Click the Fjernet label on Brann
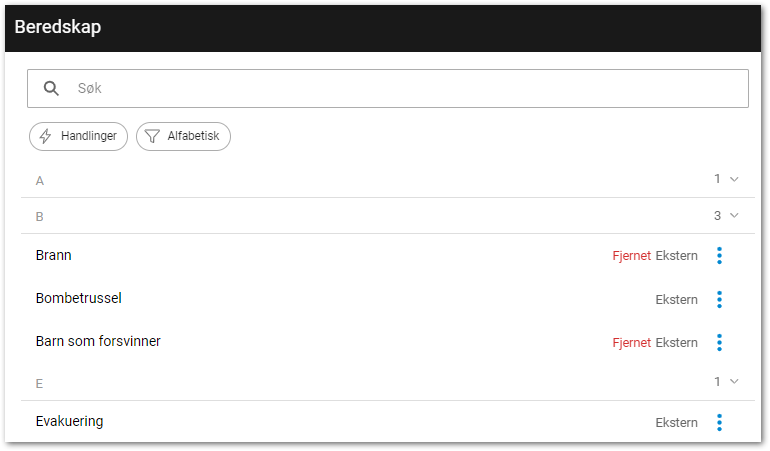This screenshot has height=451, width=770. click(x=631, y=256)
